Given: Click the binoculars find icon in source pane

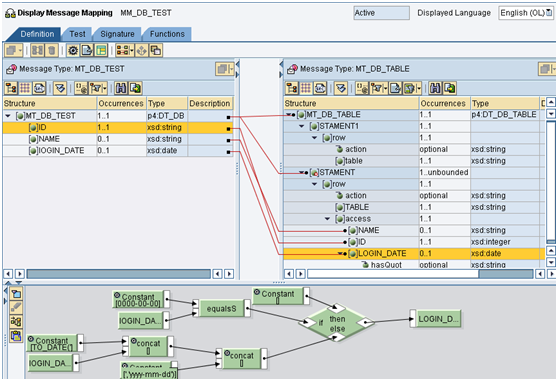Looking at the screenshot, I should [121, 88].
